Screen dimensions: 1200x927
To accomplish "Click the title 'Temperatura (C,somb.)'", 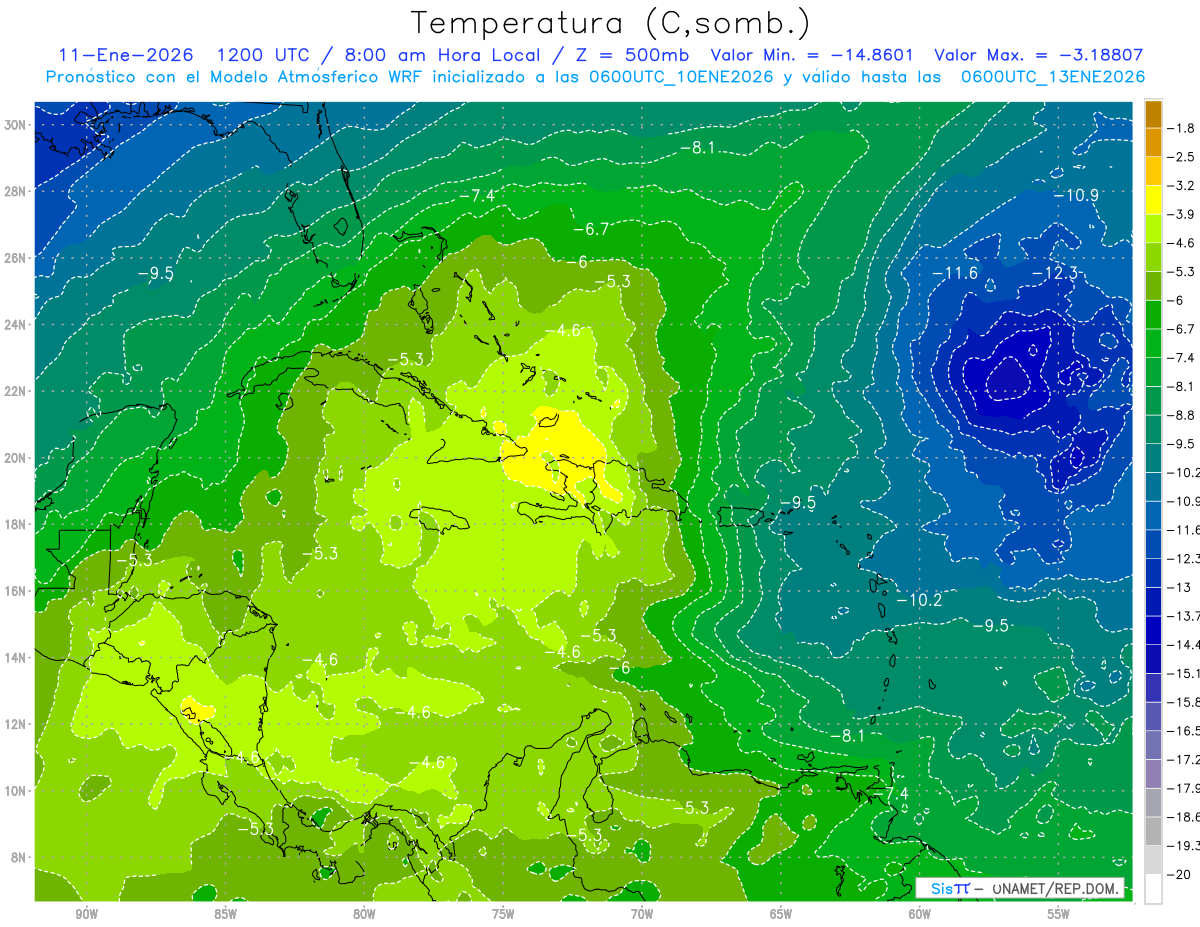I will tap(609, 22).
